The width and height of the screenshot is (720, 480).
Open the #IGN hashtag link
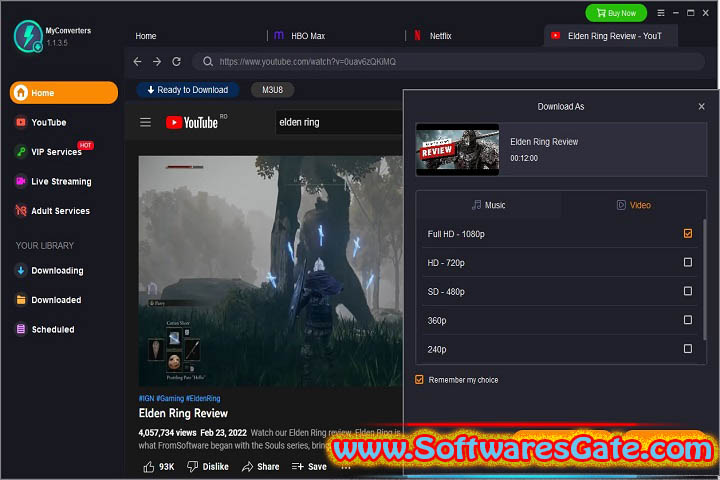(x=146, y=398)
